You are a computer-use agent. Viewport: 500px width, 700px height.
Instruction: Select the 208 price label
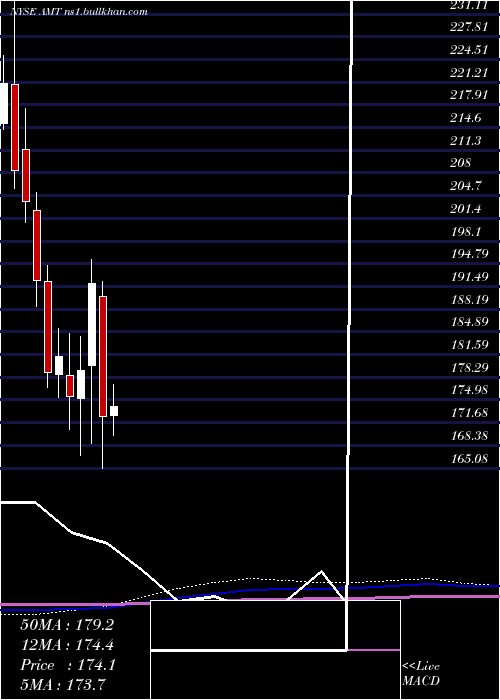[461, 163]
